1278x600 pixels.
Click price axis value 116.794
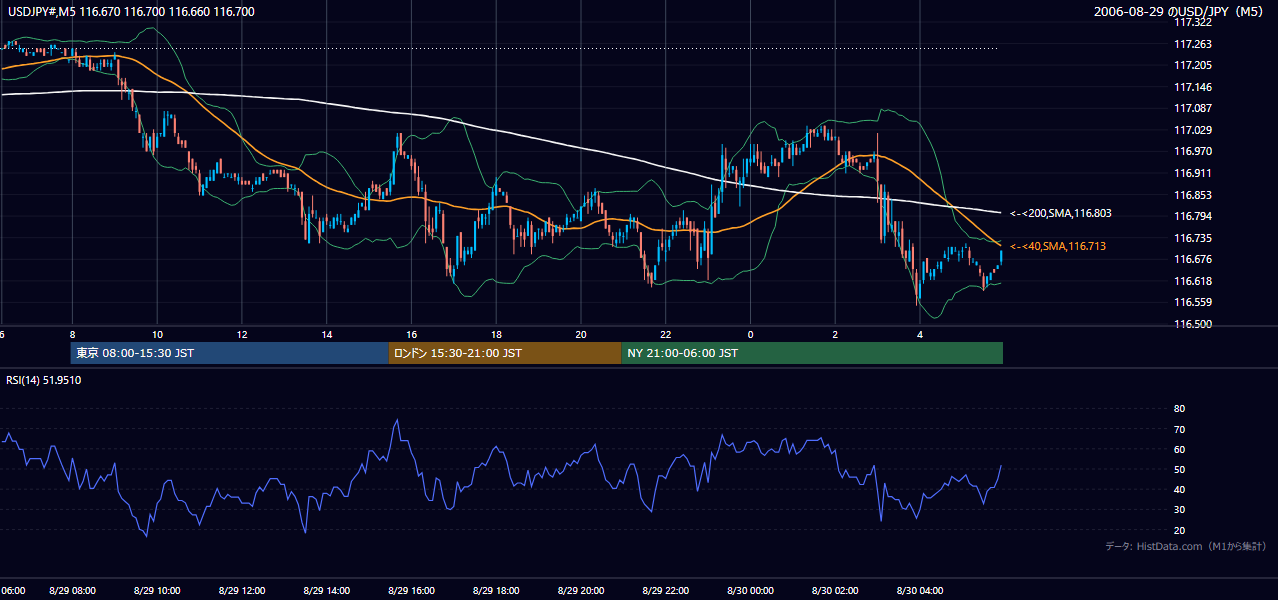pyautogui.click(x=1192, y=216)
